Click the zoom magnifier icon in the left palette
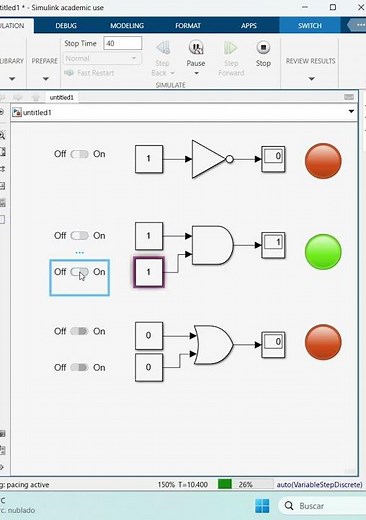366x520 pixels. click(x=2, y=135)
